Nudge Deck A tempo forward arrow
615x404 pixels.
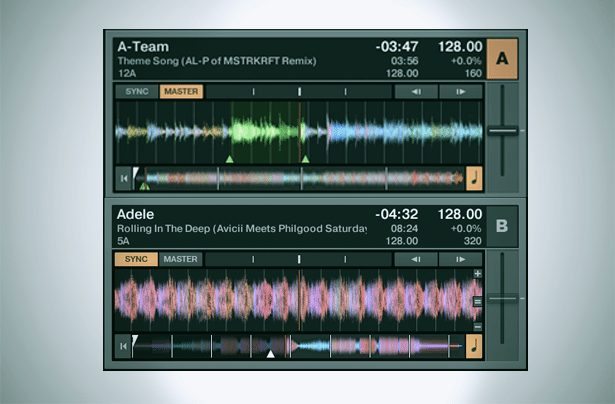[461, 91]
